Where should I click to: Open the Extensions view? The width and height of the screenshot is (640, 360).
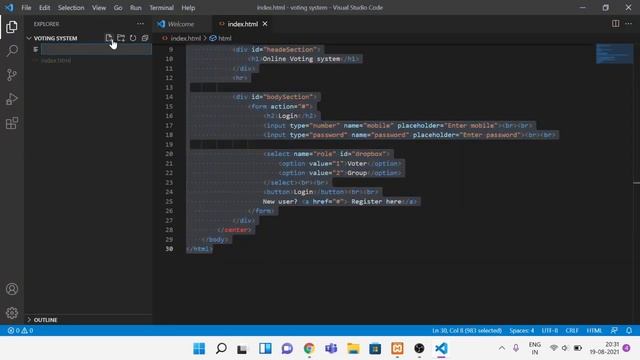pos(12,123)
